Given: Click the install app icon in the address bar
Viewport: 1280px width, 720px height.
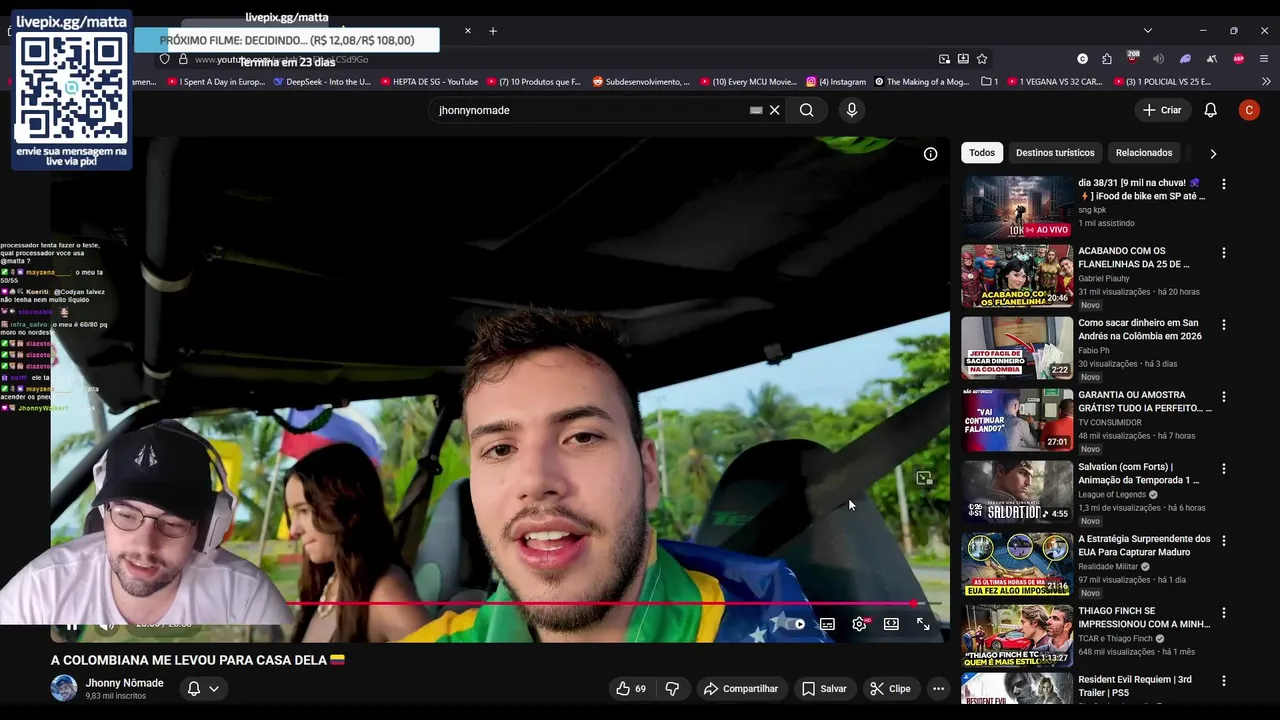Looking at the screenshot, I should pos(963,59).
